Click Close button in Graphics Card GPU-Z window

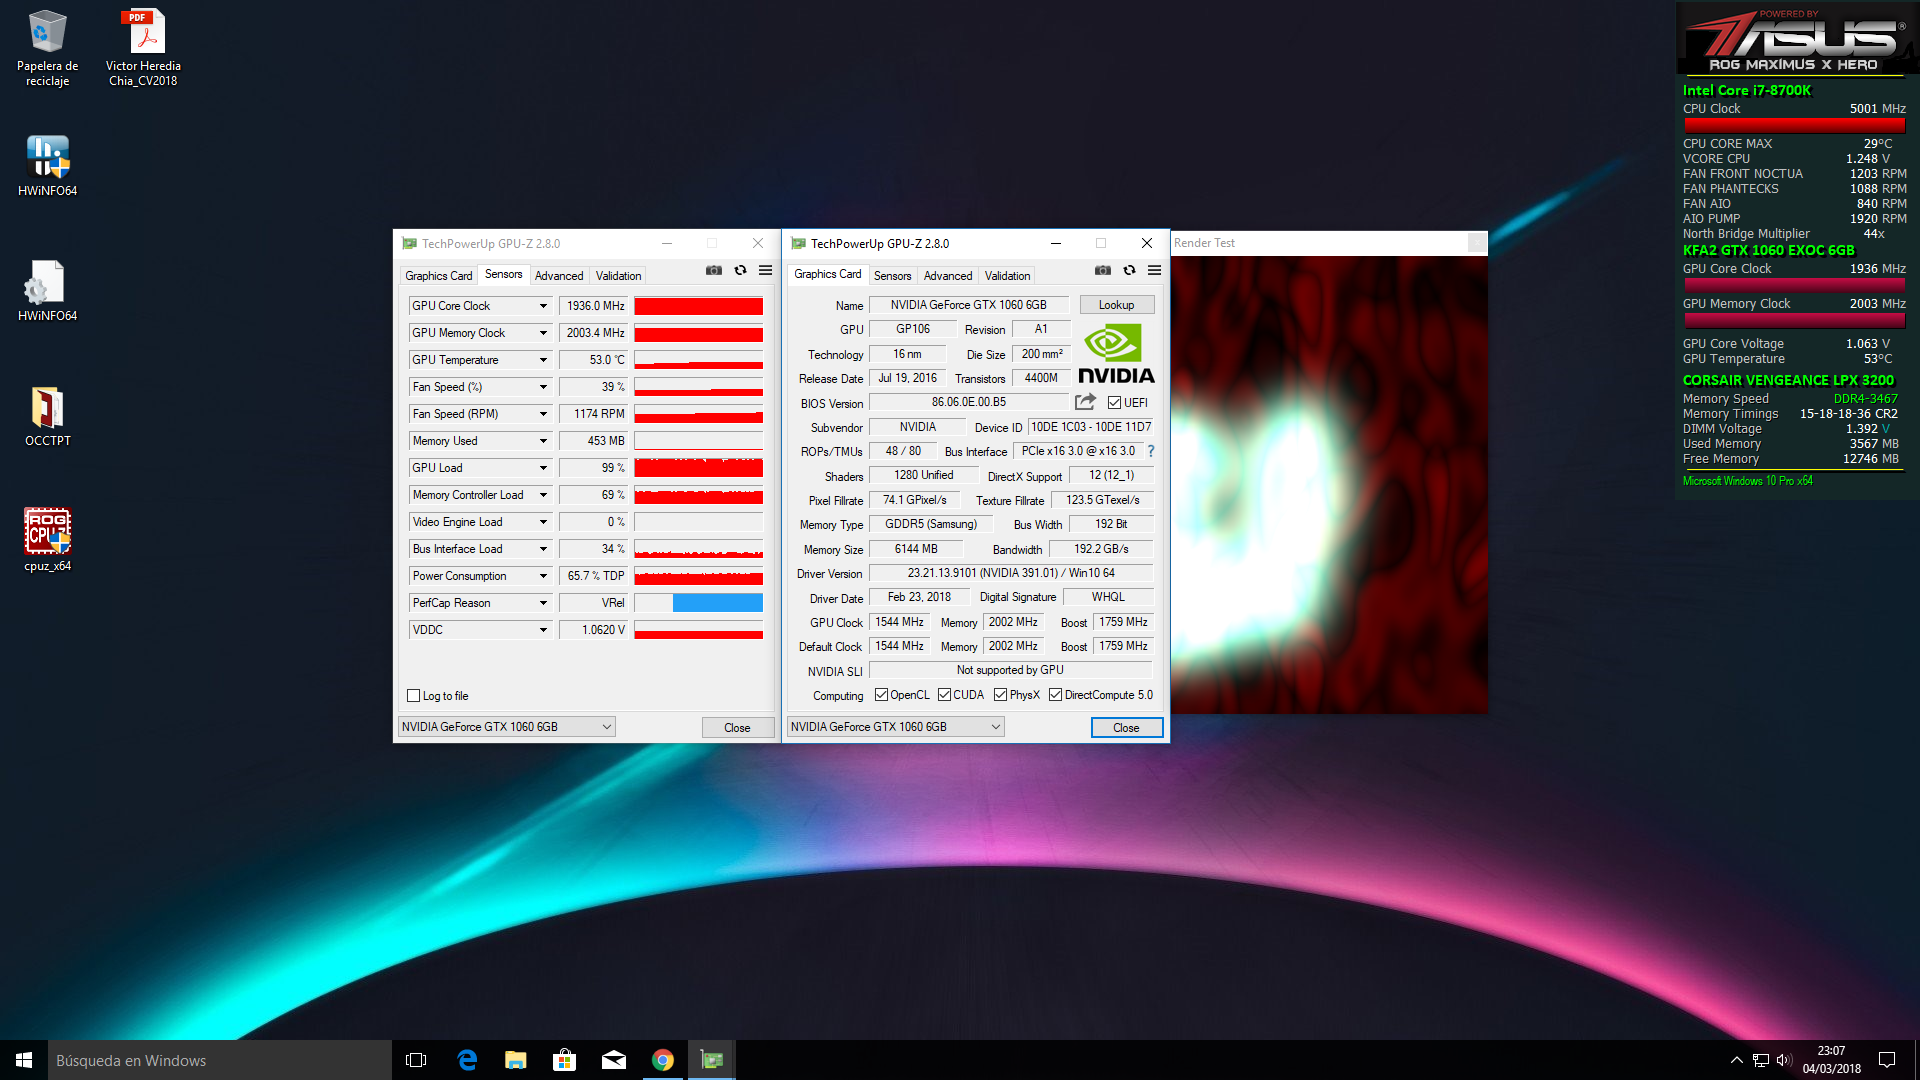click(x=1126, y=728)
